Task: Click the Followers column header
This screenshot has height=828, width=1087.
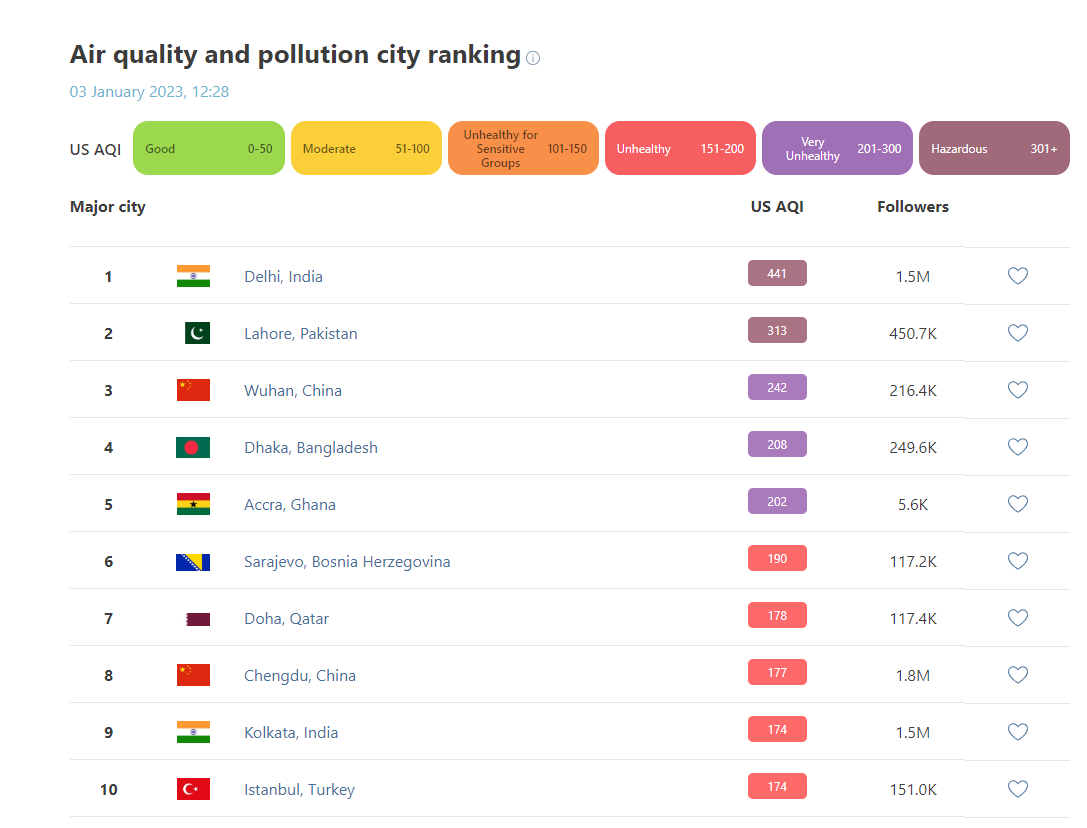Action: click(x=912, y=207)
